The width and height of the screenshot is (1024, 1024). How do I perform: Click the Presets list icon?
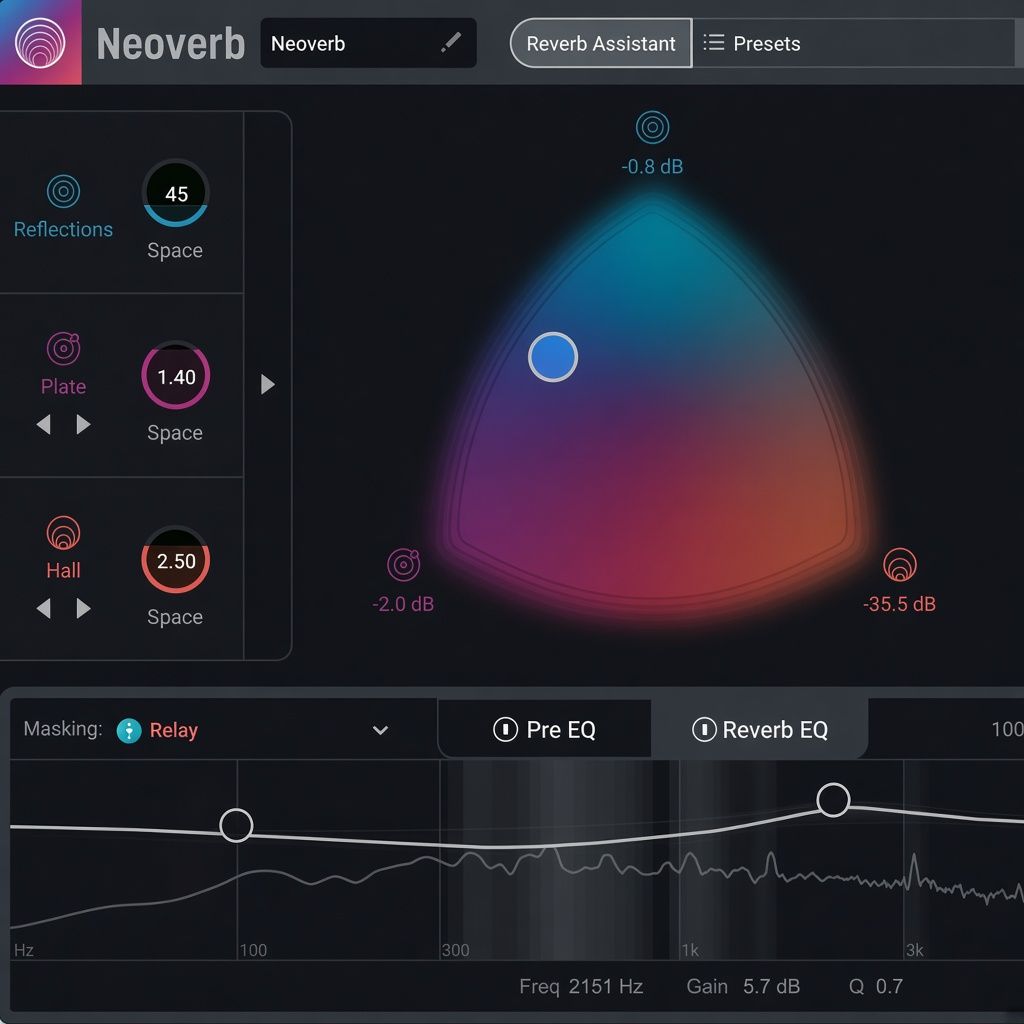click(x=714, y=43)
